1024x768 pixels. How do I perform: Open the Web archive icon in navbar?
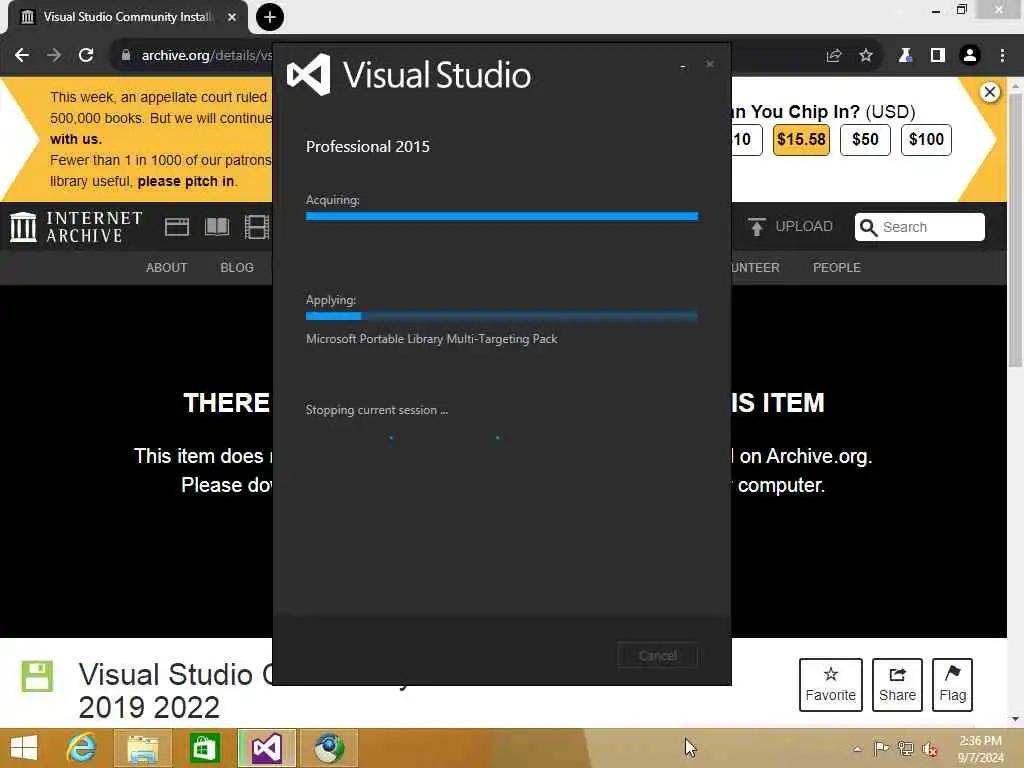[x=176, y=227]
